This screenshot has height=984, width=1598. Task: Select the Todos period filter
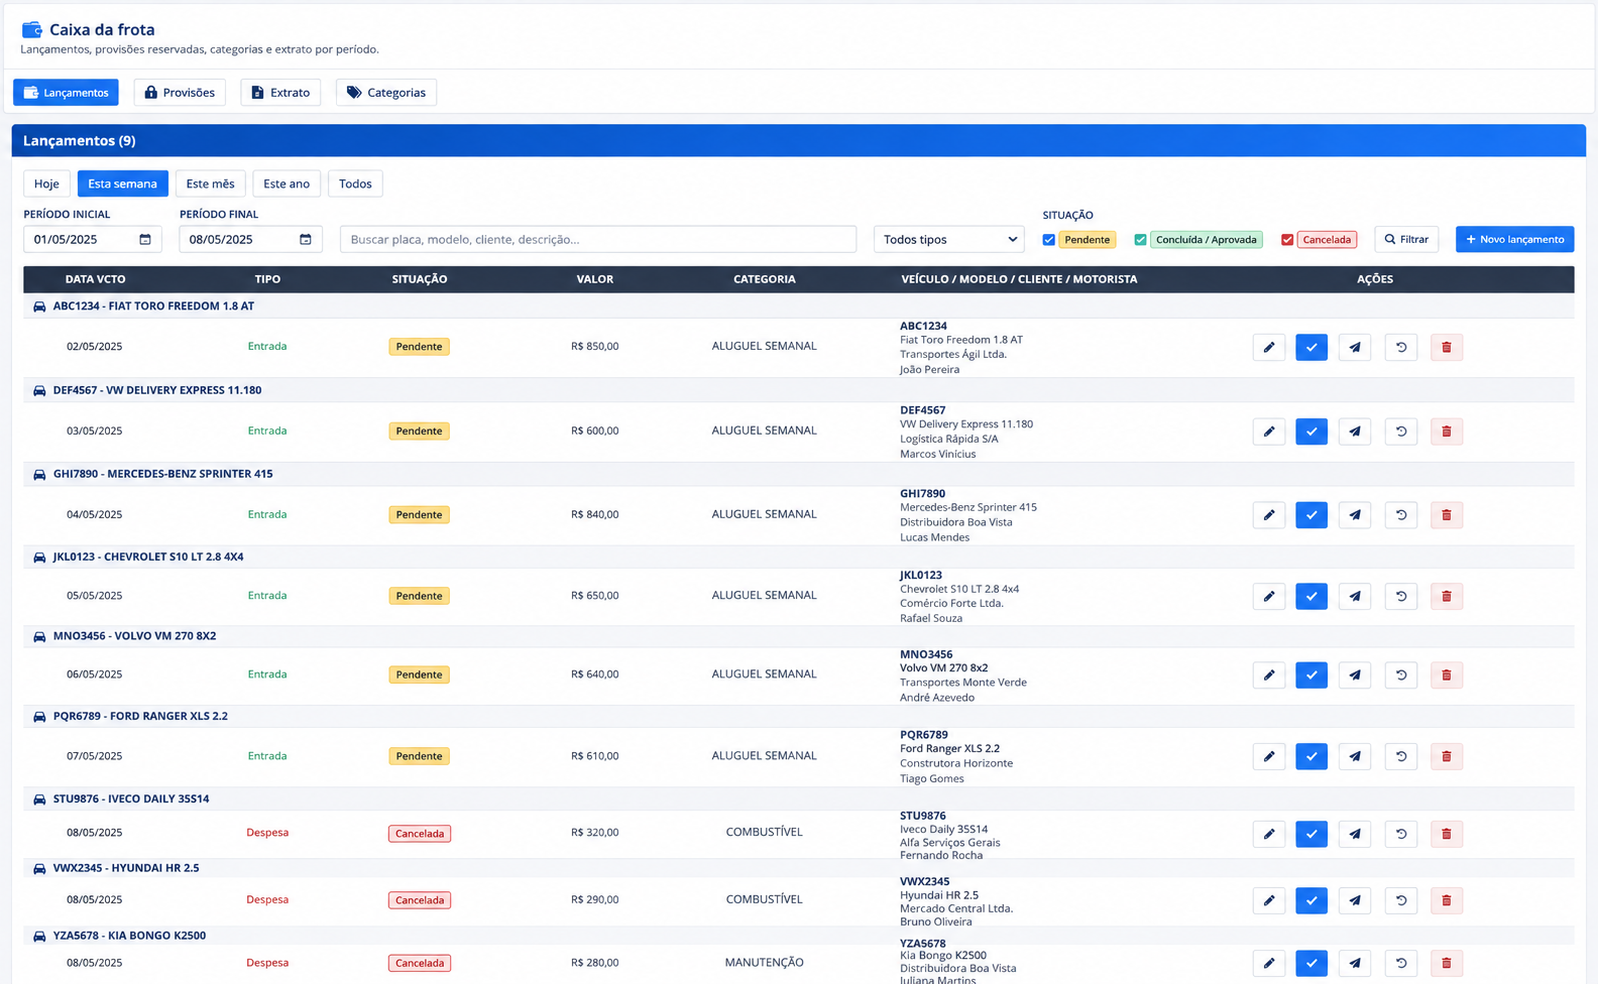(x=355, y=184)
